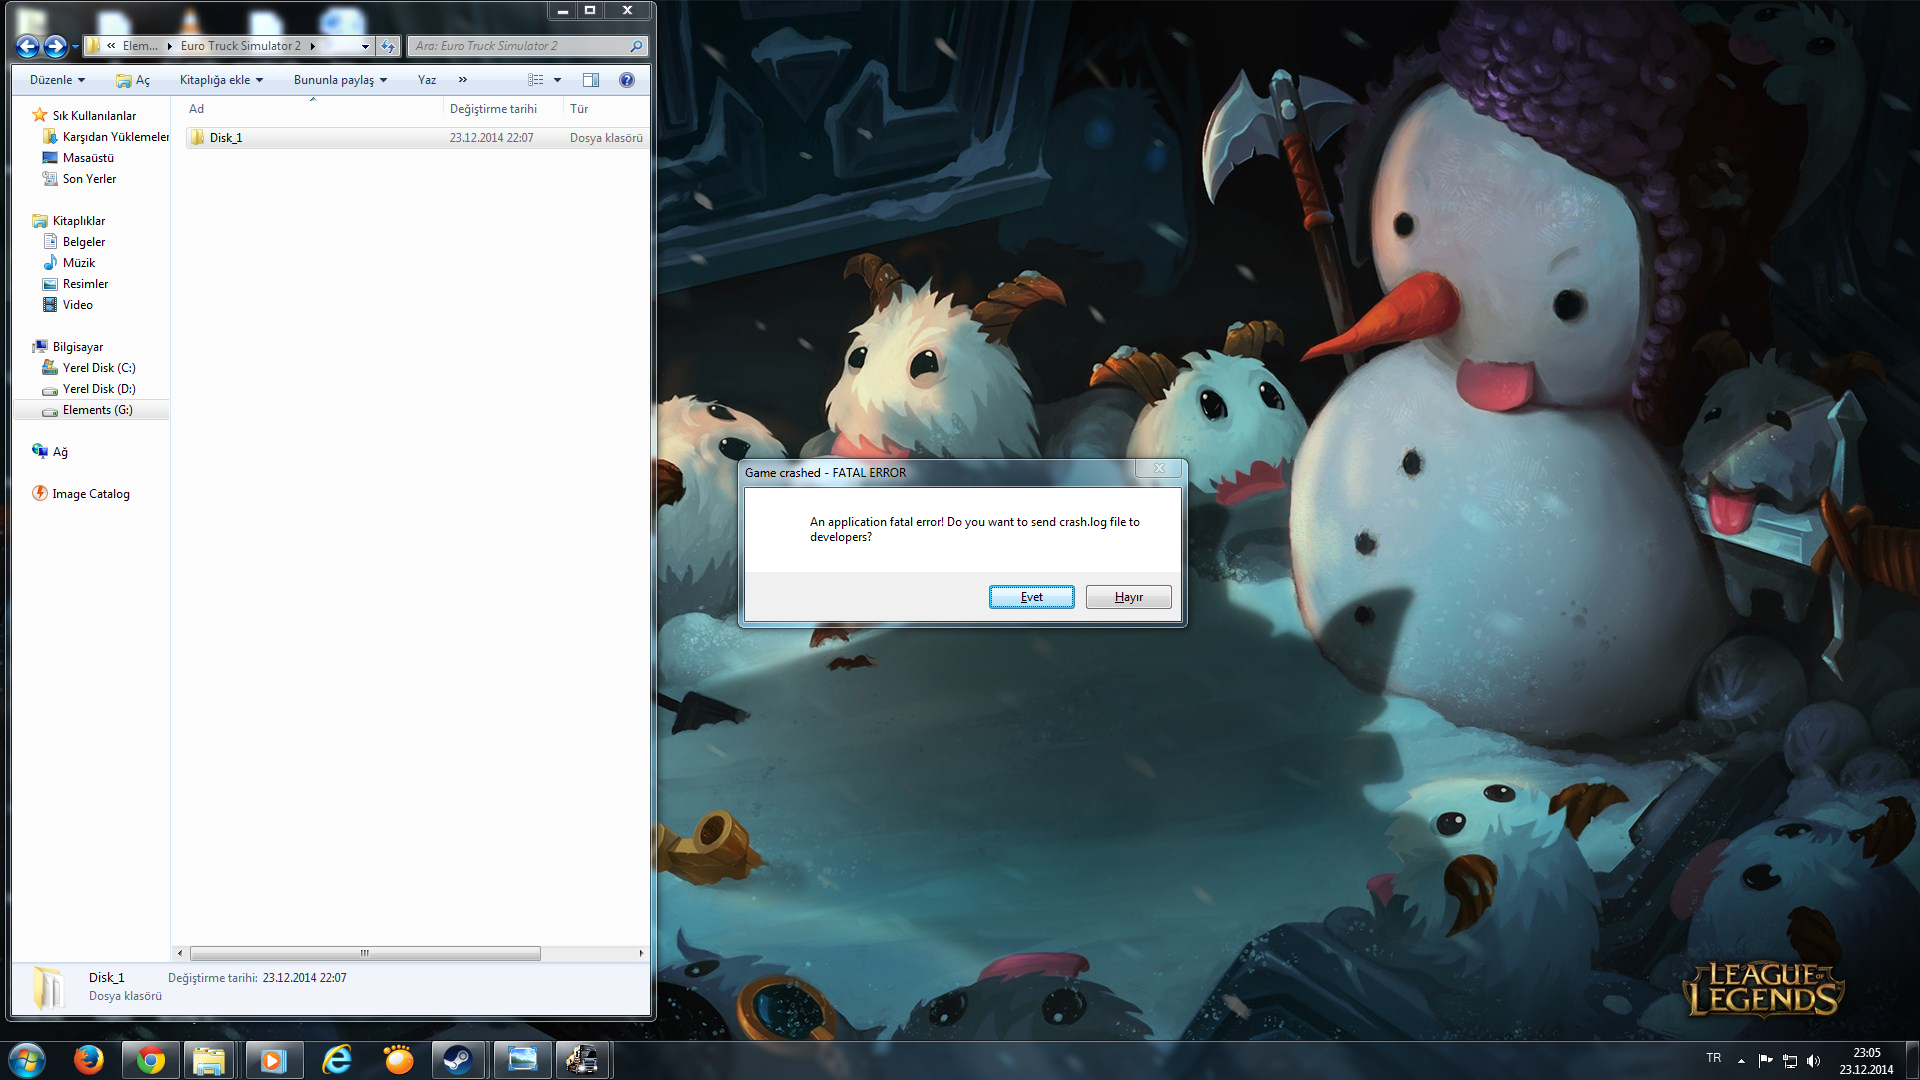Show hidden tray icons arrow
This screenshot has height=1080, width=1920.
coord(1741,1061)
